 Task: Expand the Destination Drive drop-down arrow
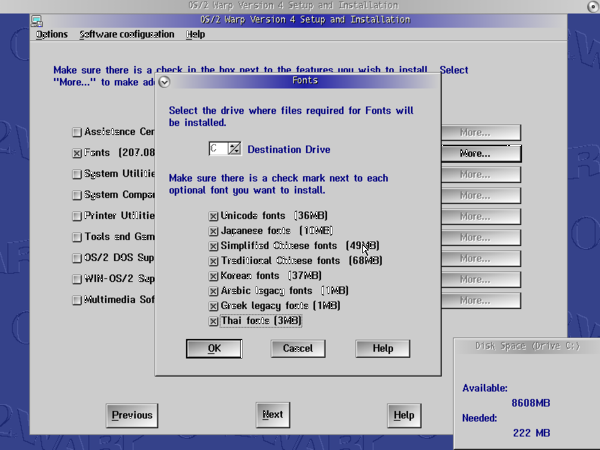point(234,148)
